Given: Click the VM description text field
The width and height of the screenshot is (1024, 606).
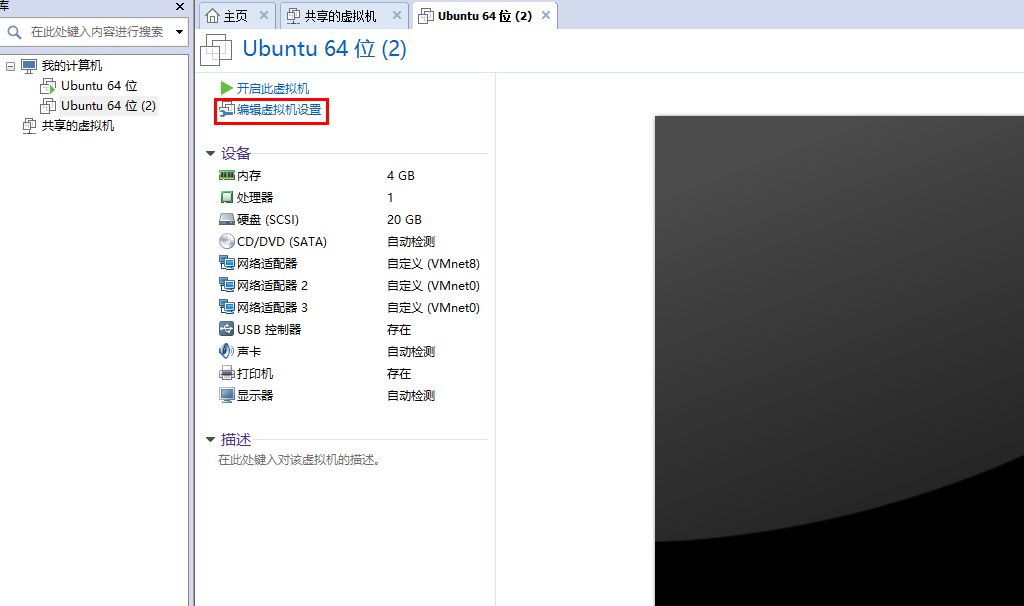Looking at the screenshot, I should [x=299, y=460].
